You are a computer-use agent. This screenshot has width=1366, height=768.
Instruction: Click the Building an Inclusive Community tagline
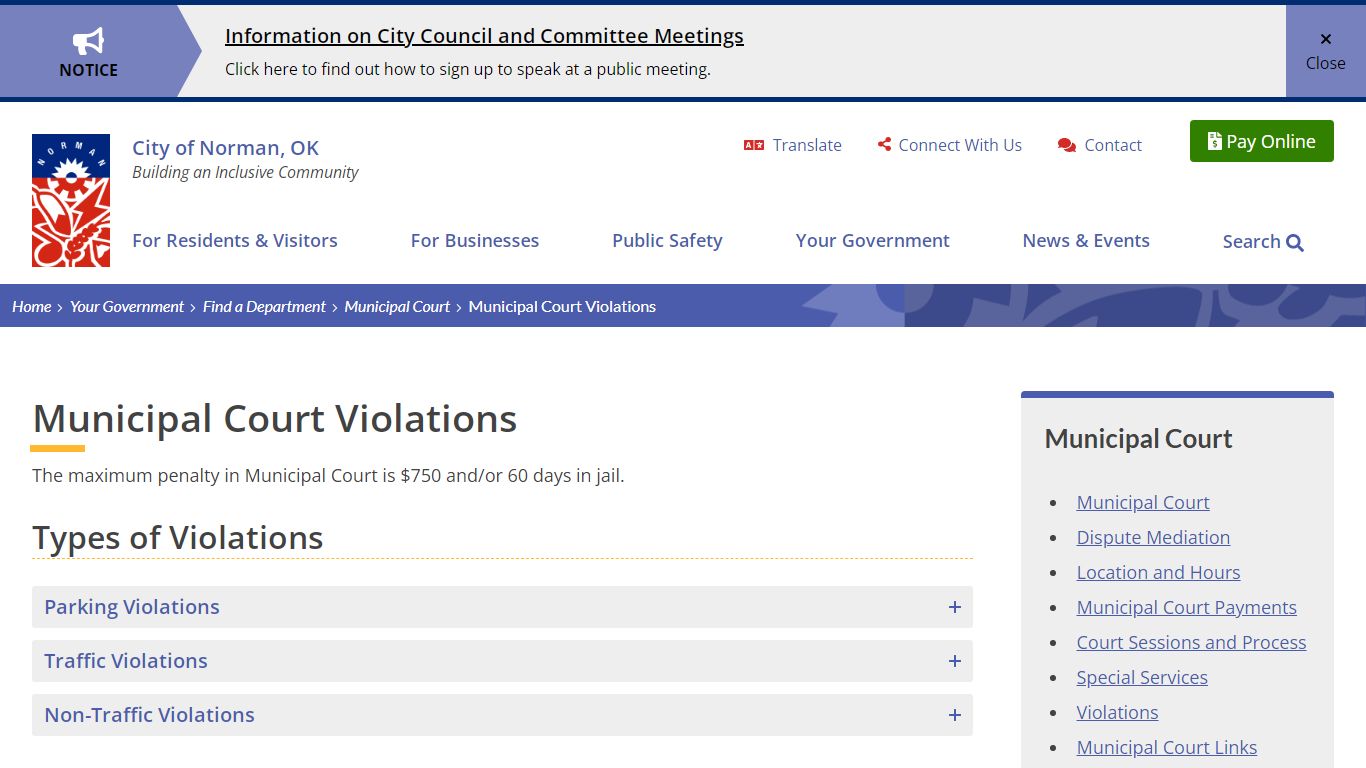click(x=245, y=173)
